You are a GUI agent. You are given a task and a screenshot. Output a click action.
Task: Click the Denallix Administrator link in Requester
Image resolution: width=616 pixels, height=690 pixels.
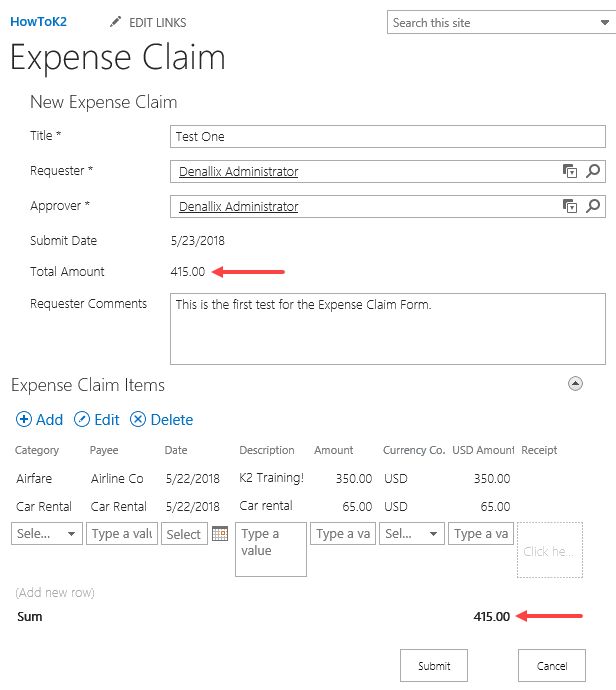pyautogui.click(x=238, y=171)
